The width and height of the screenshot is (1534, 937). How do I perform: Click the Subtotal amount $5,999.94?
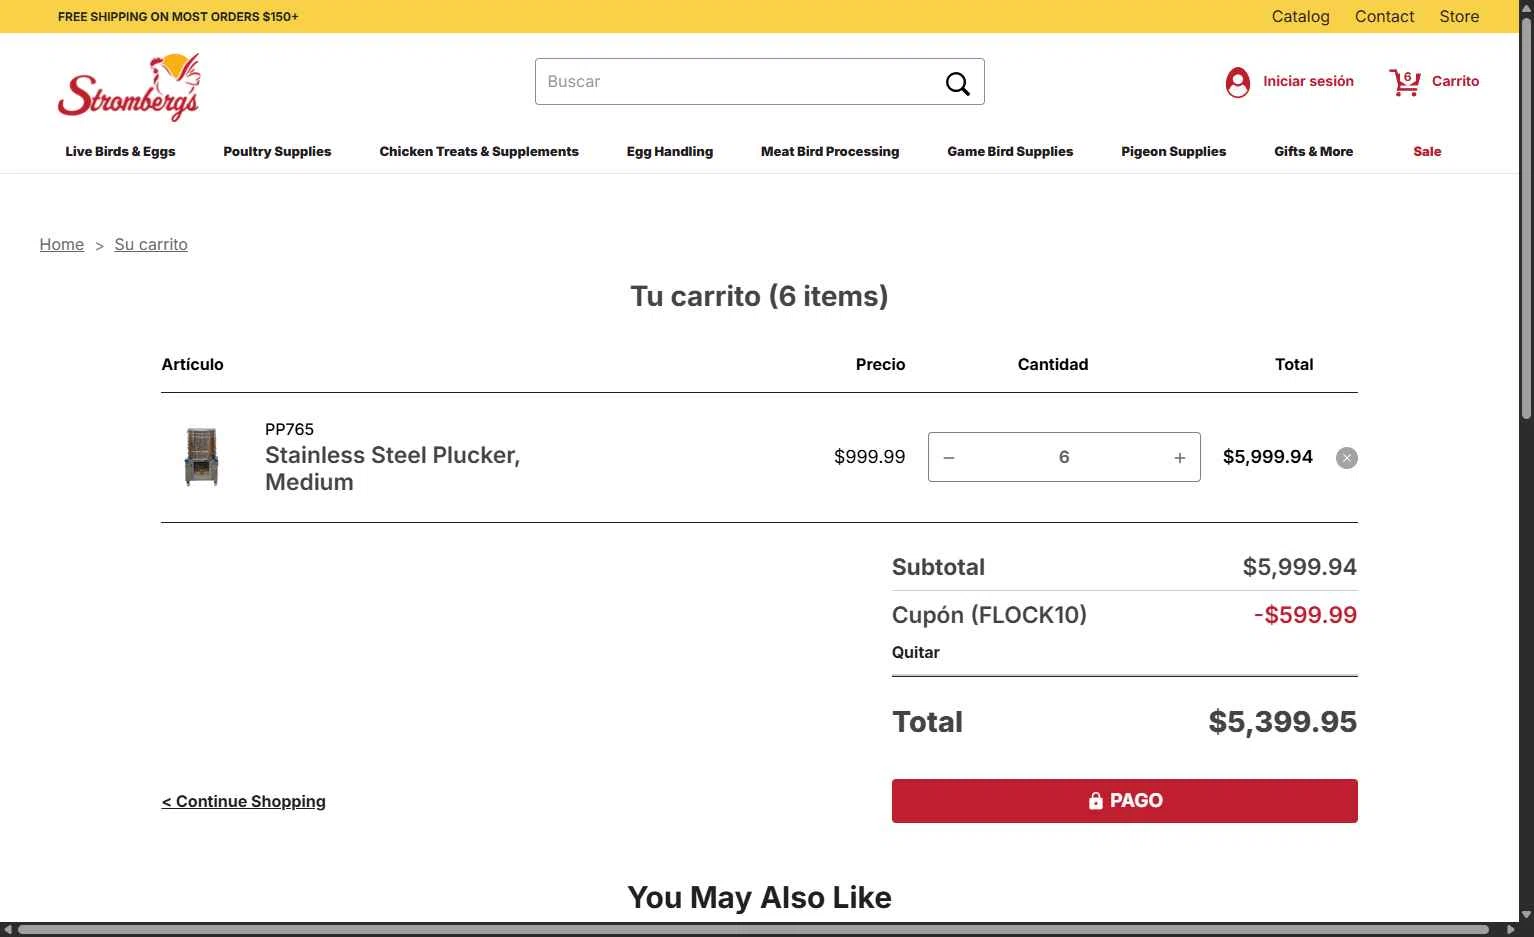[1300, 567]
